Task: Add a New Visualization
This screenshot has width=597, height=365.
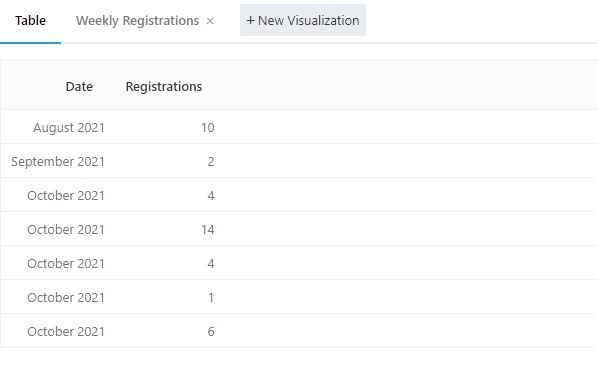Action: coord(303,20)
